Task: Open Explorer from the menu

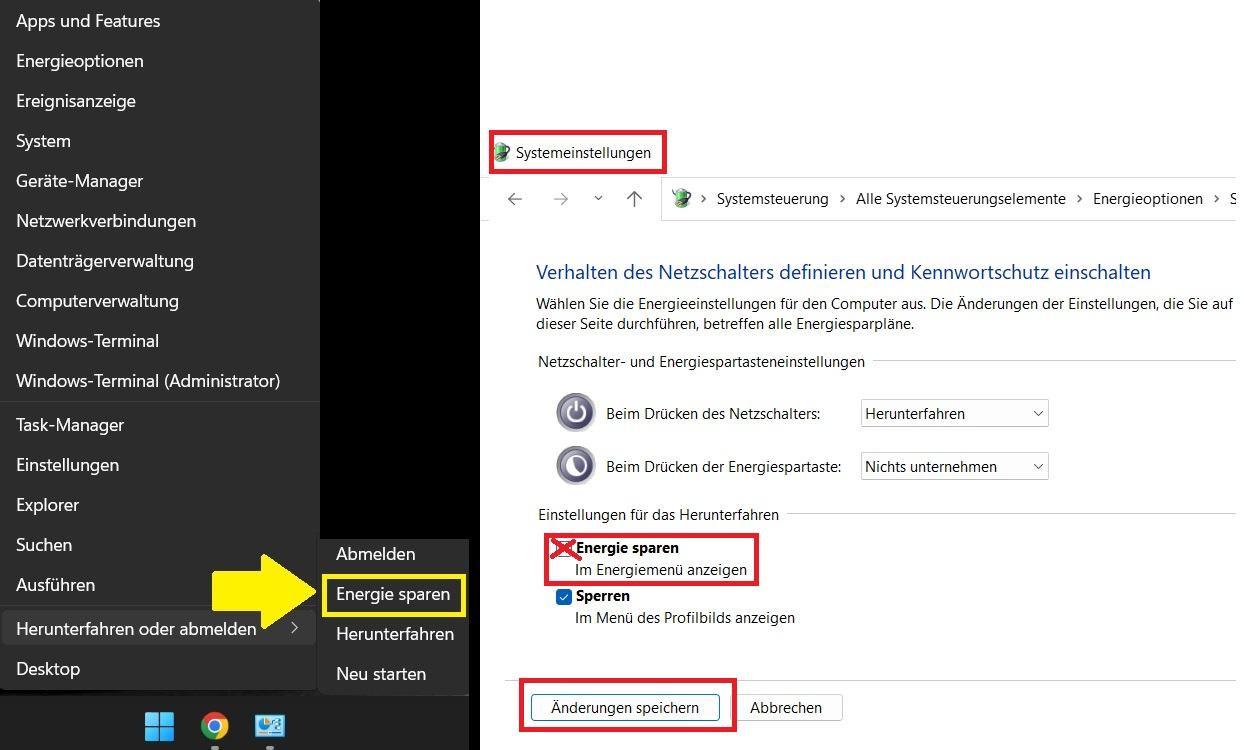Action: click(160, 505)
